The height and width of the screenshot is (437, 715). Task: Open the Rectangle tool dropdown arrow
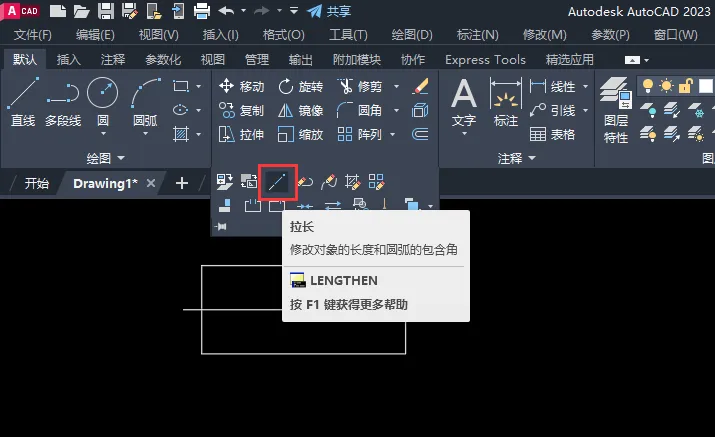(x=198, y=86)
